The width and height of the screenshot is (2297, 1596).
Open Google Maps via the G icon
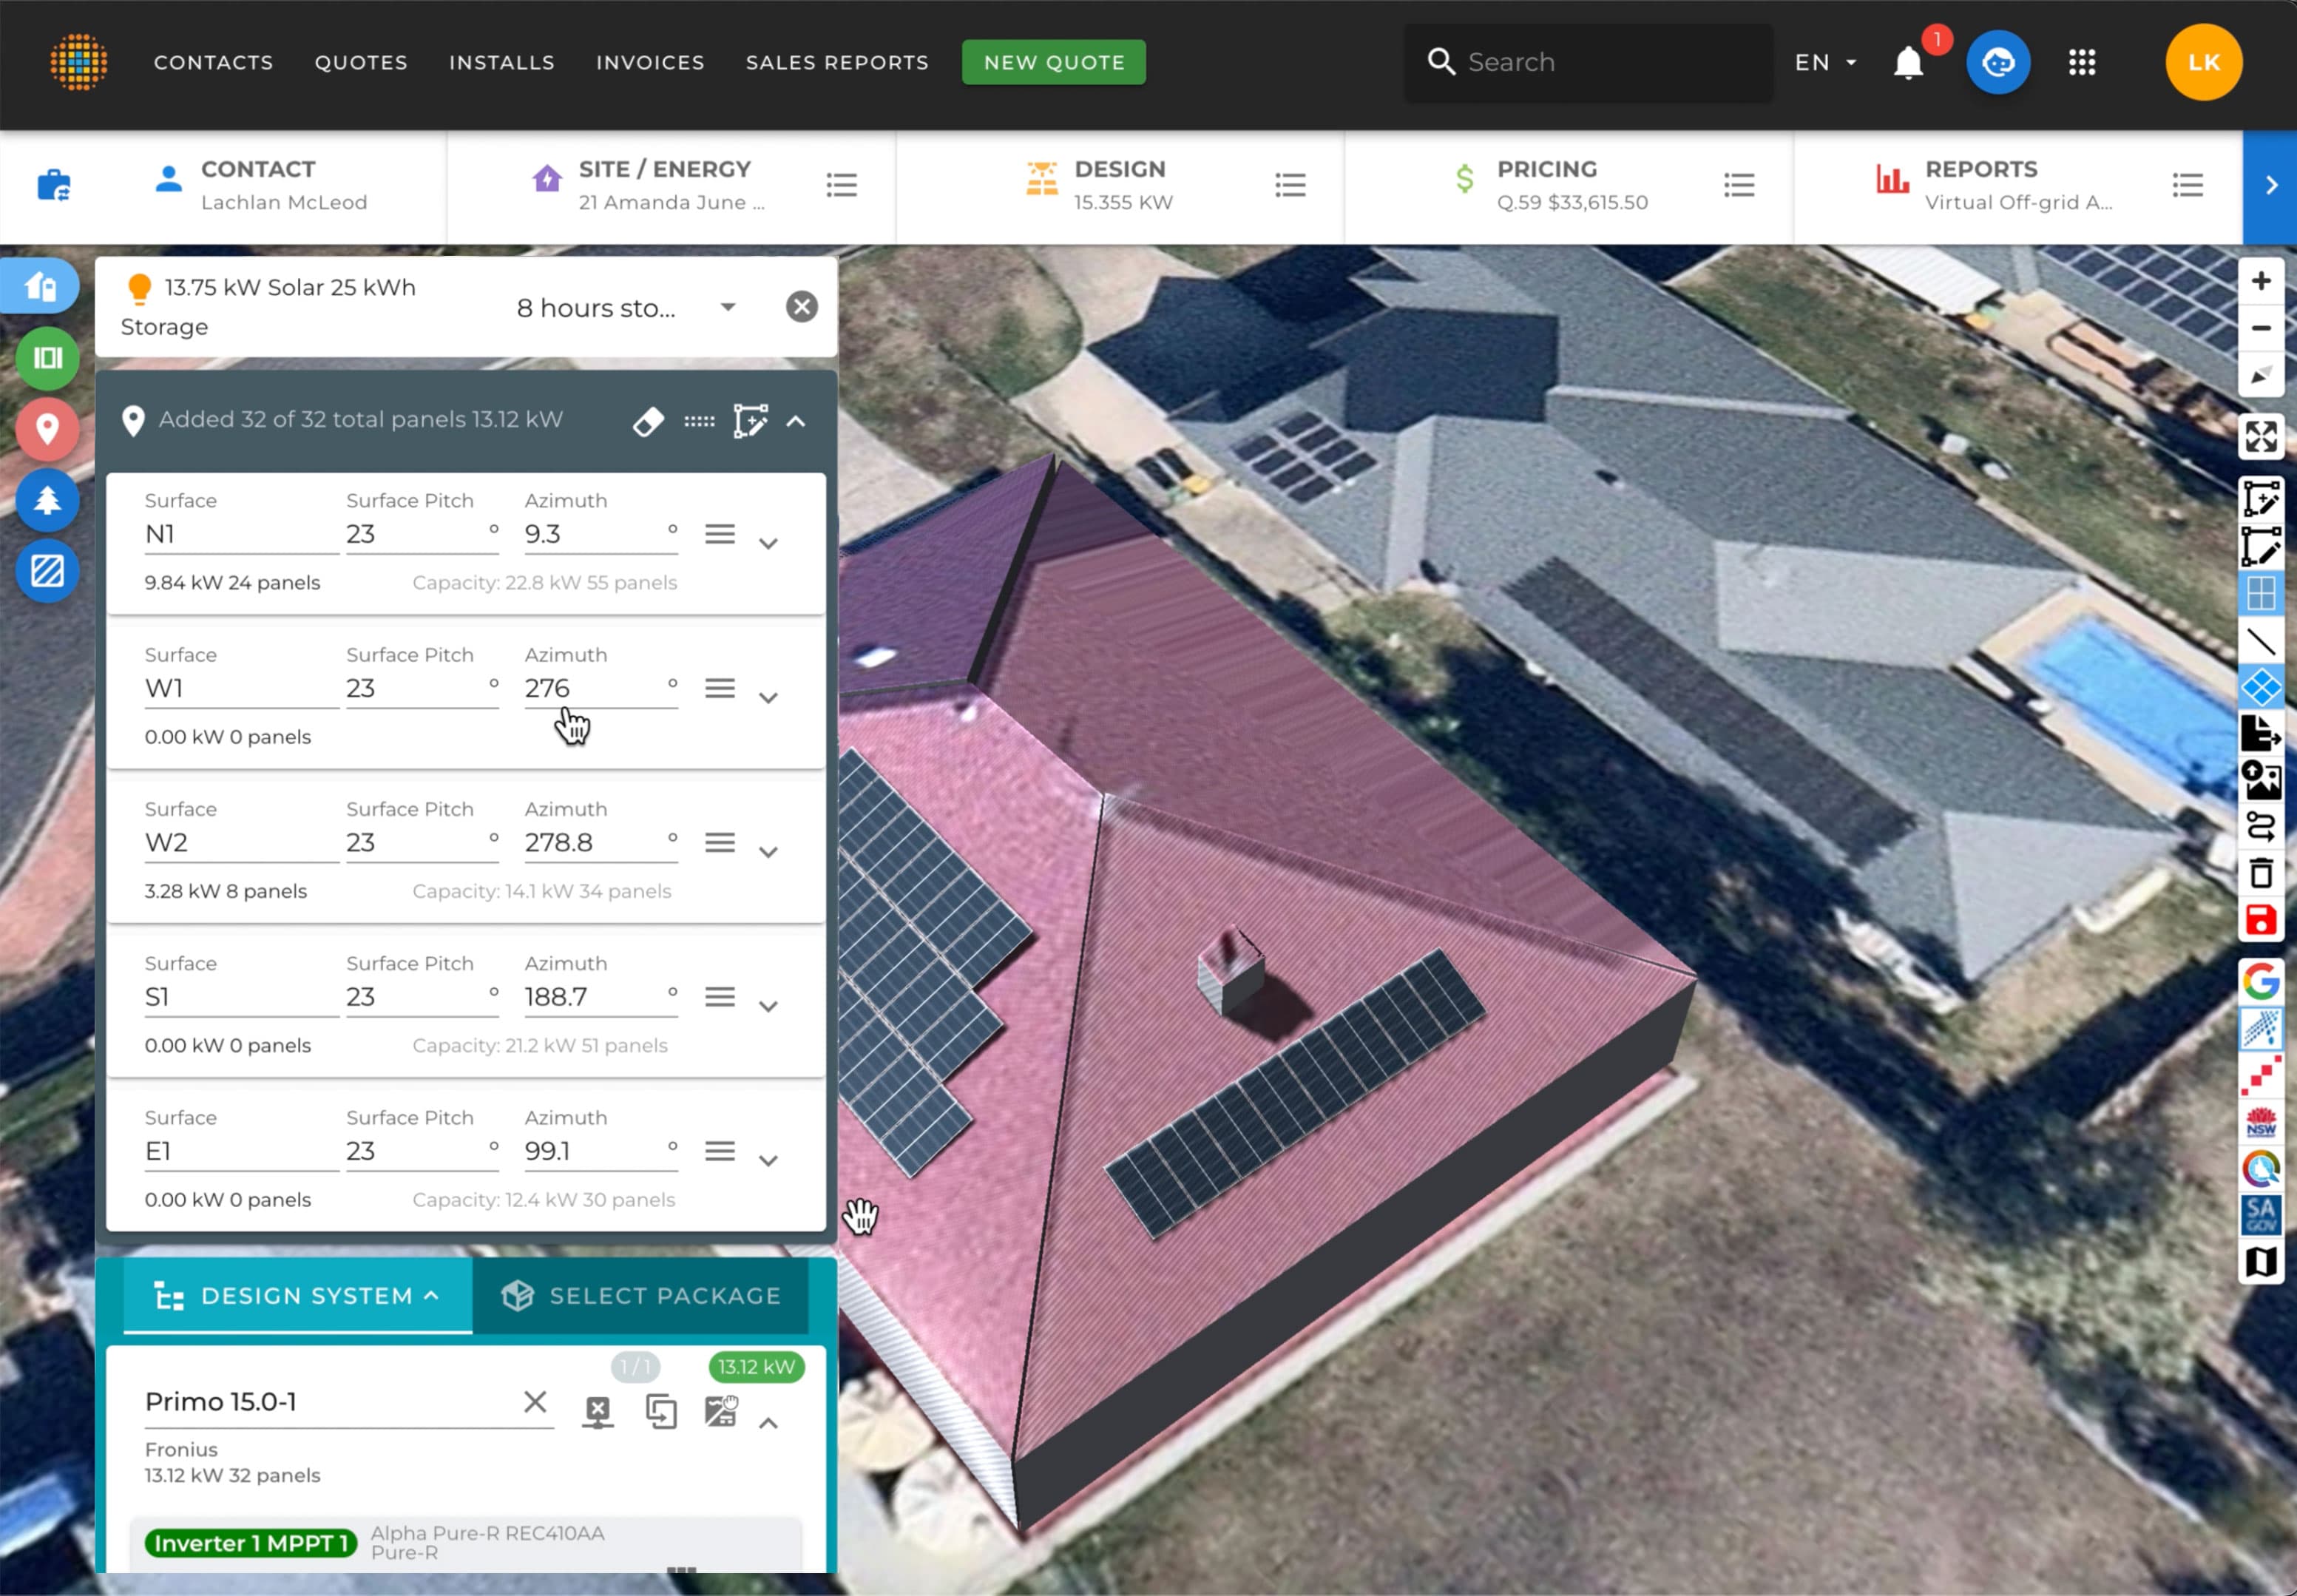click(2263, 981)
